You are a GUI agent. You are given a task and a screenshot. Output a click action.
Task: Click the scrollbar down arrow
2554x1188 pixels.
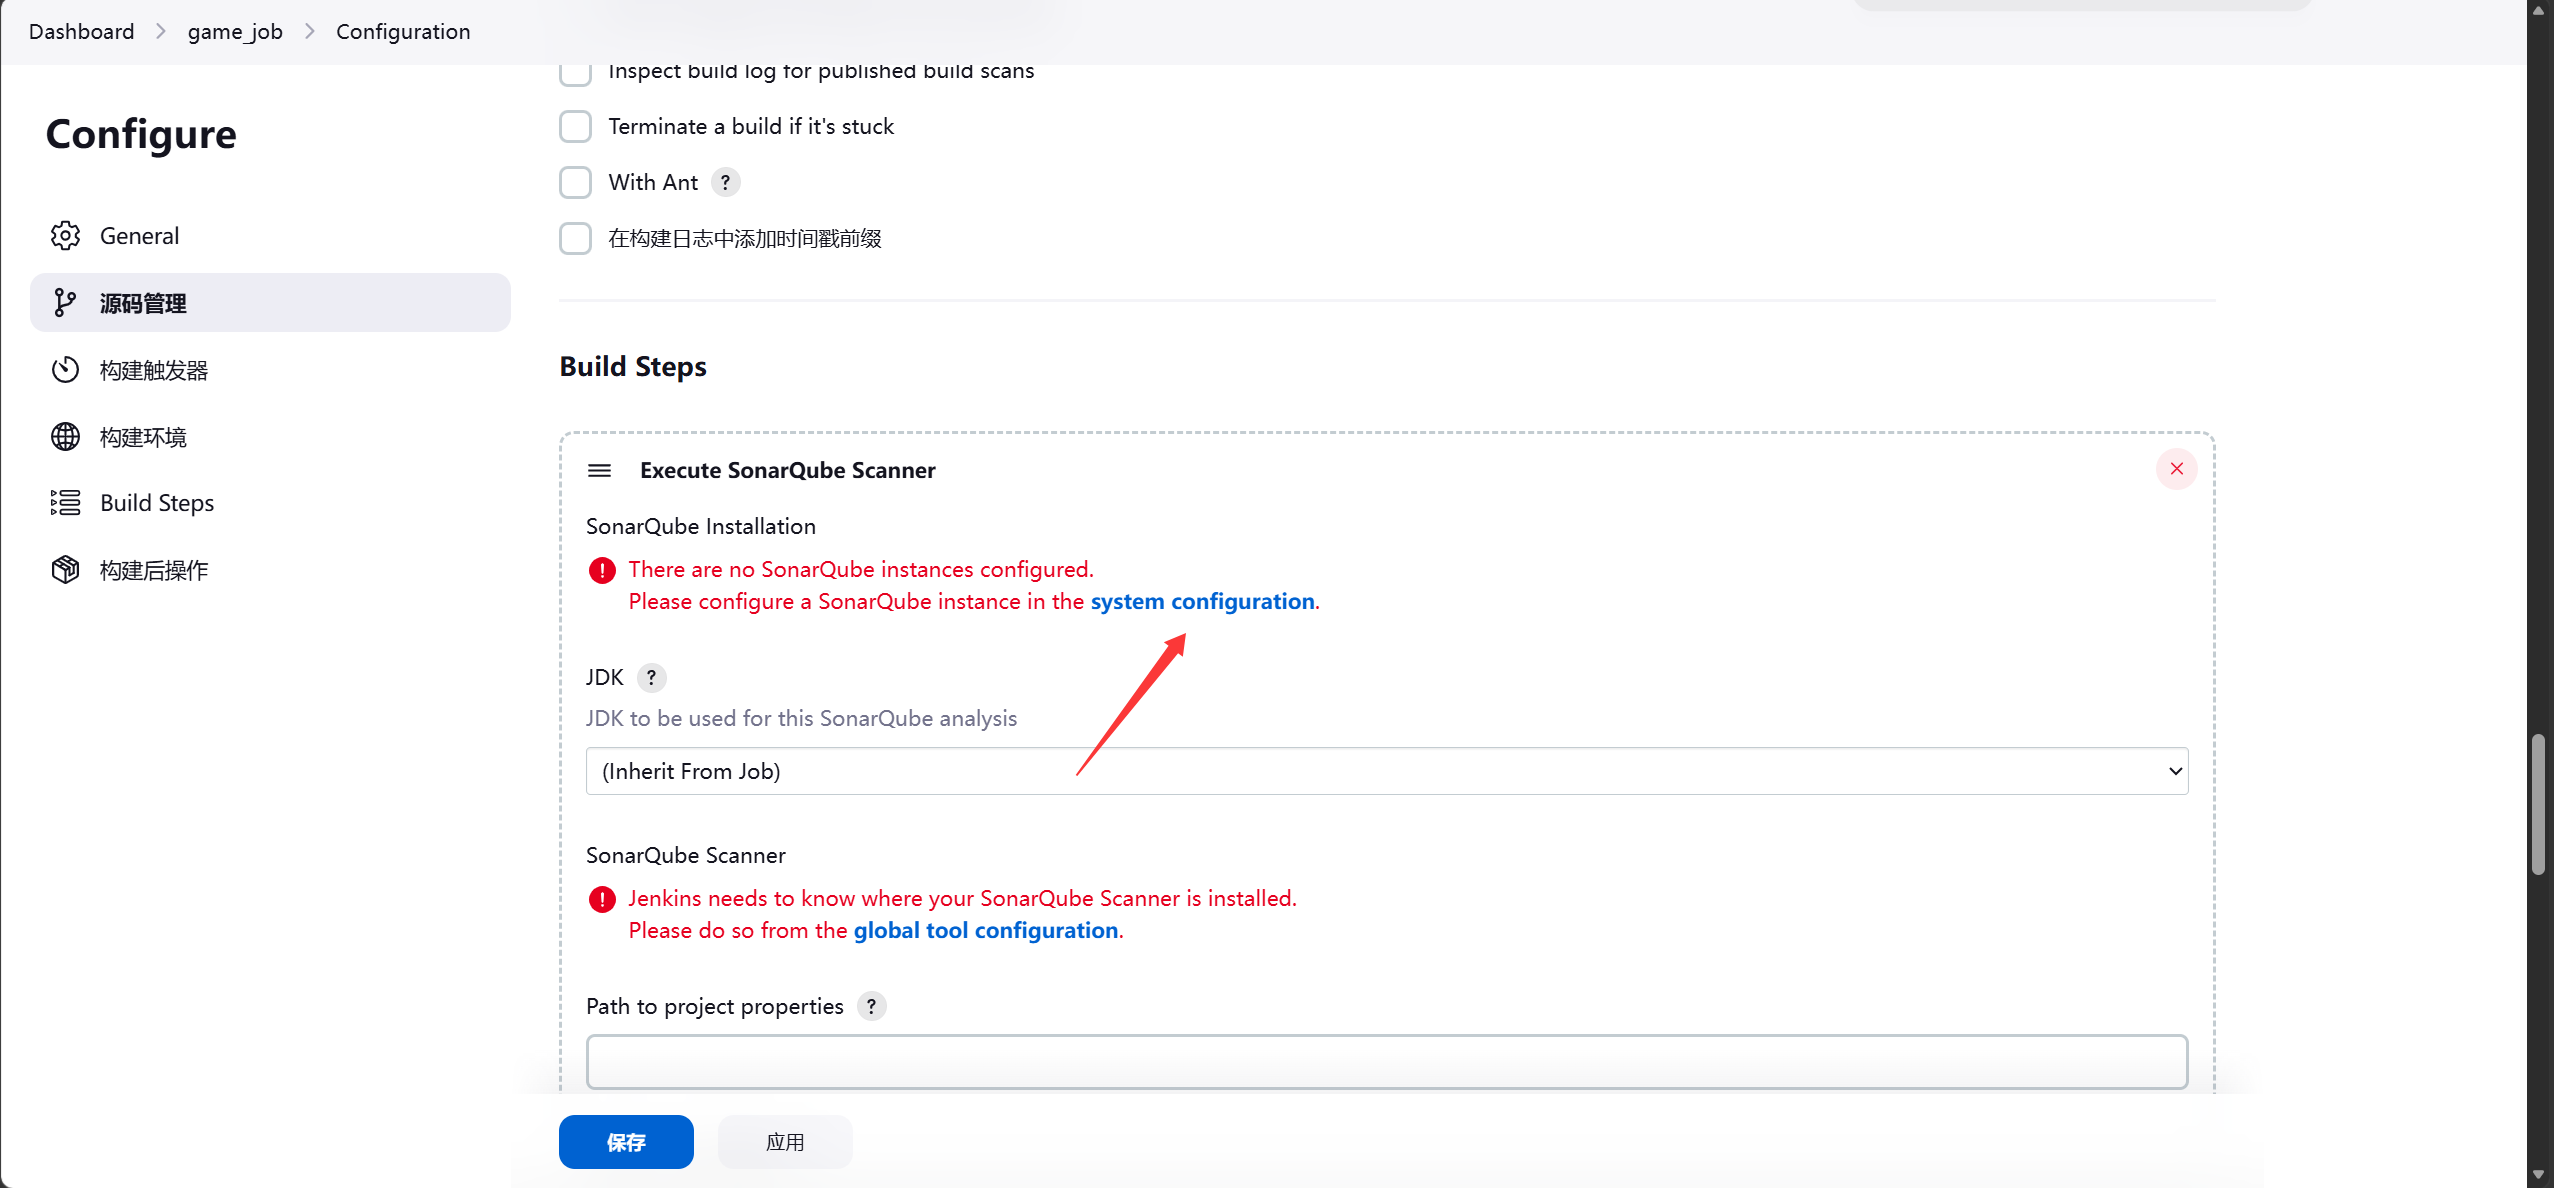coord(2538,1175)
